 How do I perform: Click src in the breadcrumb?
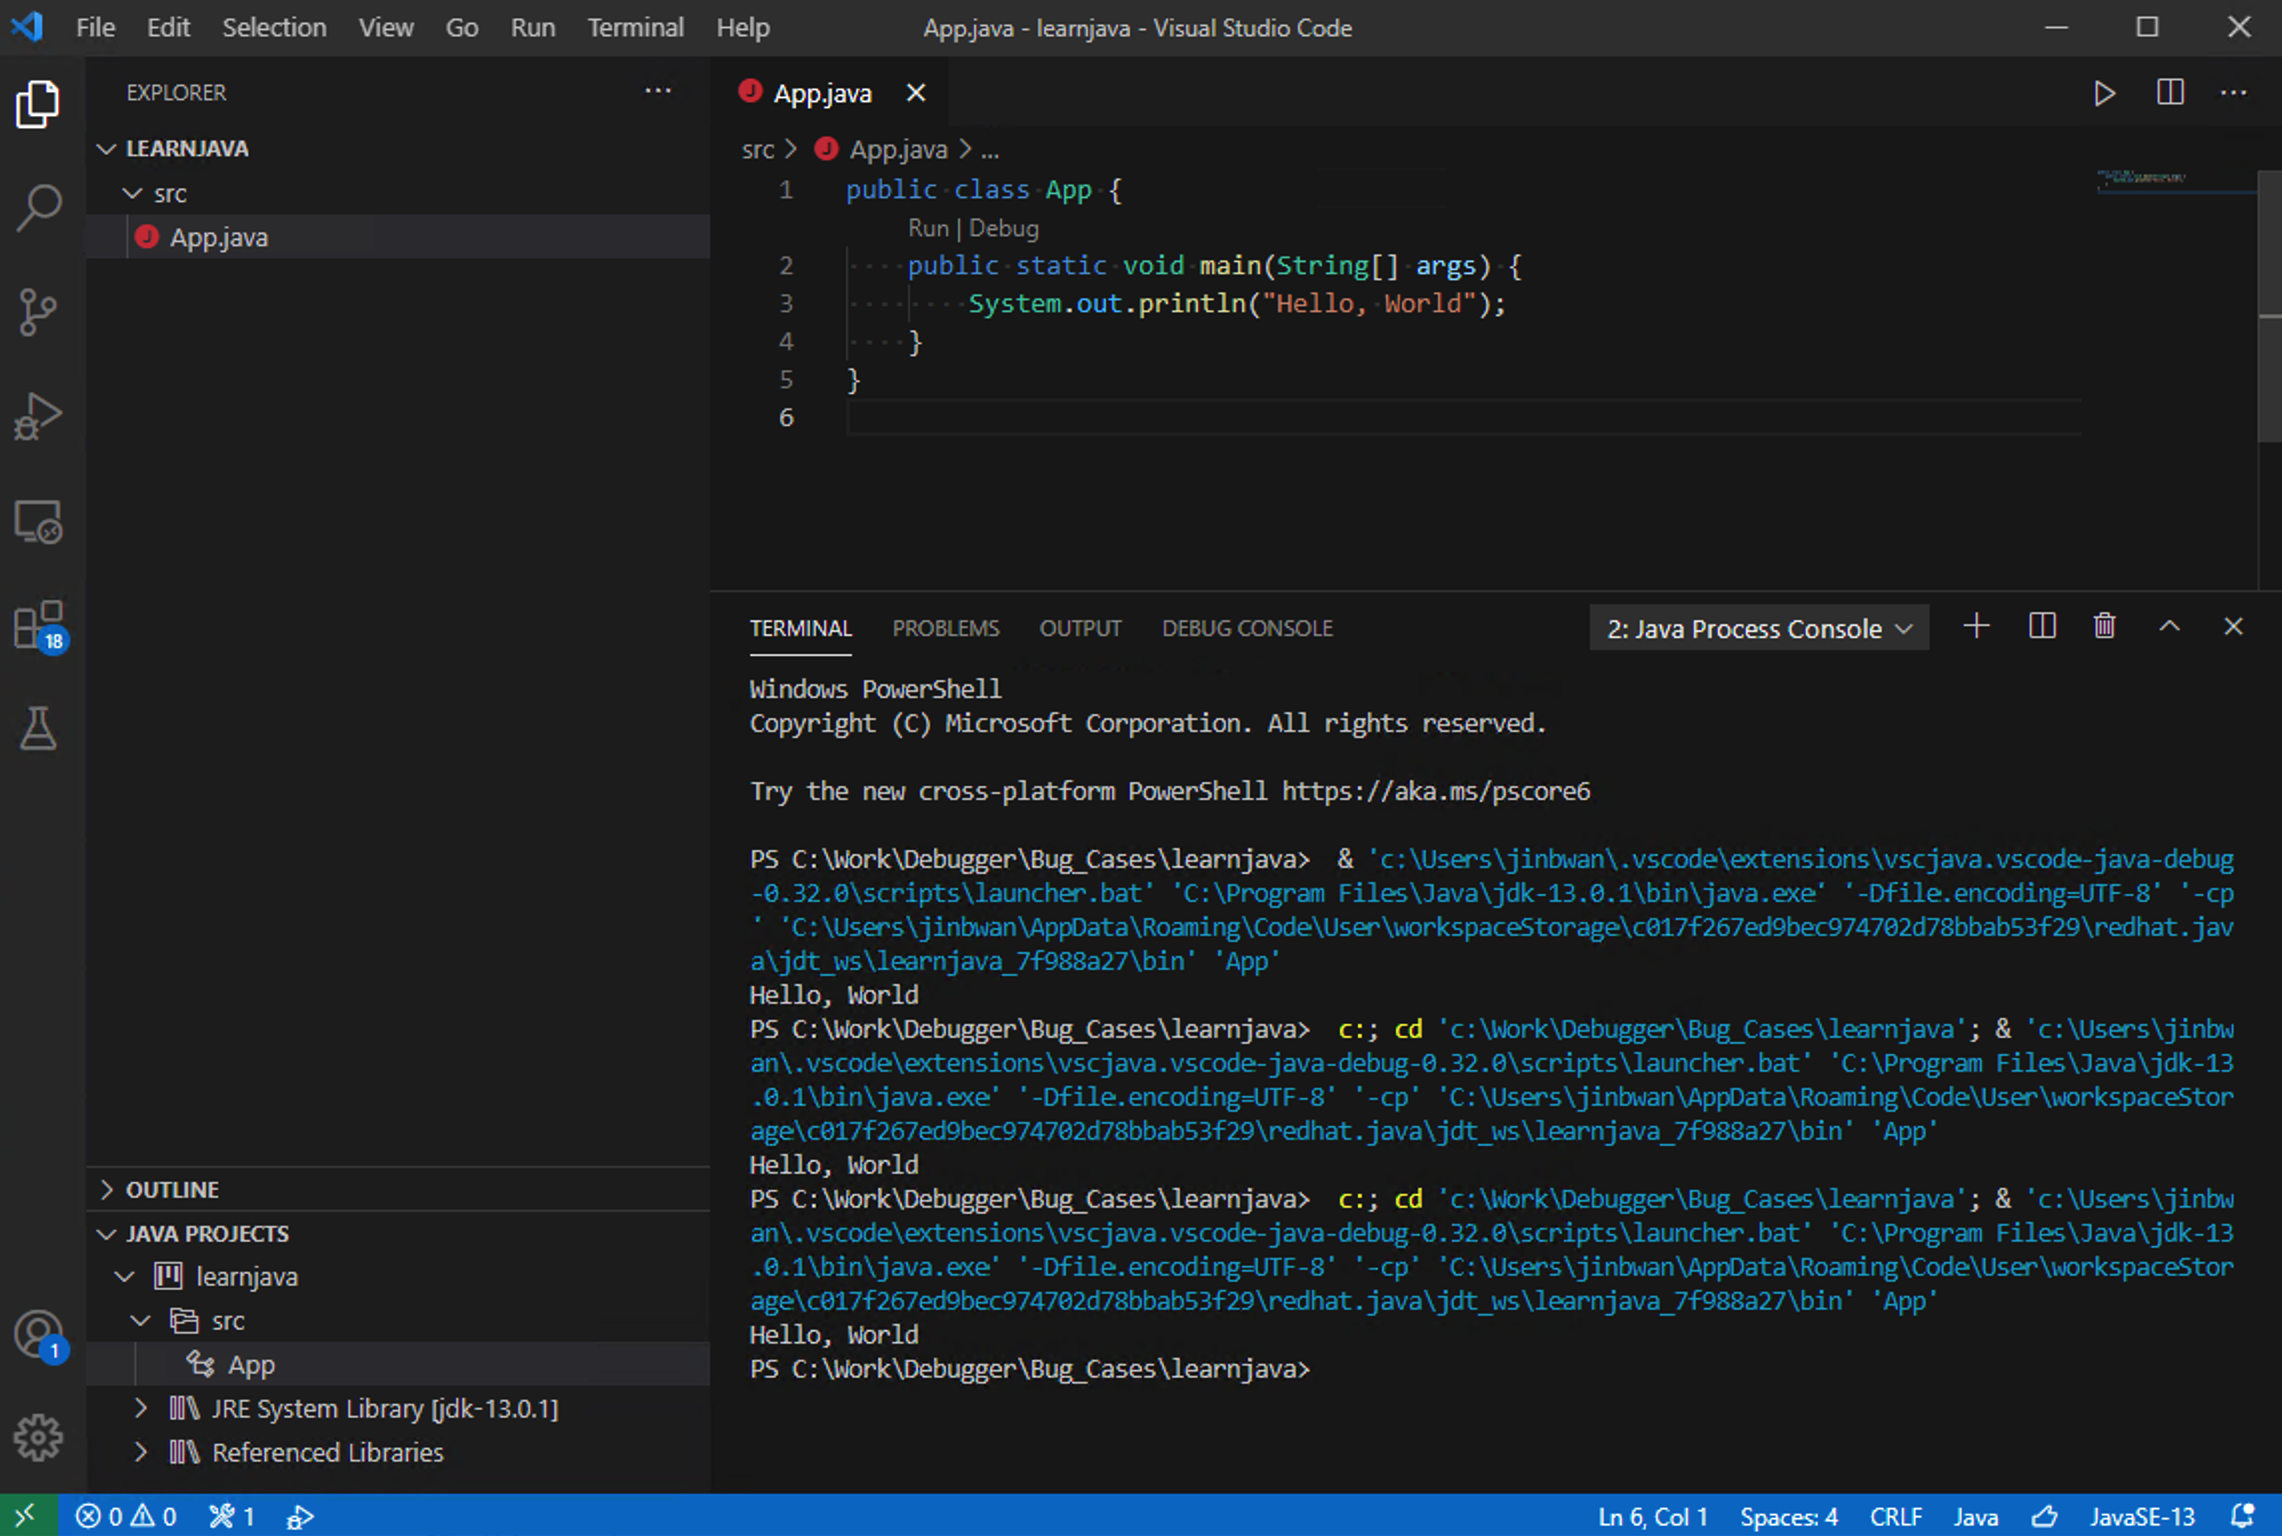click(x=758, y=150)
